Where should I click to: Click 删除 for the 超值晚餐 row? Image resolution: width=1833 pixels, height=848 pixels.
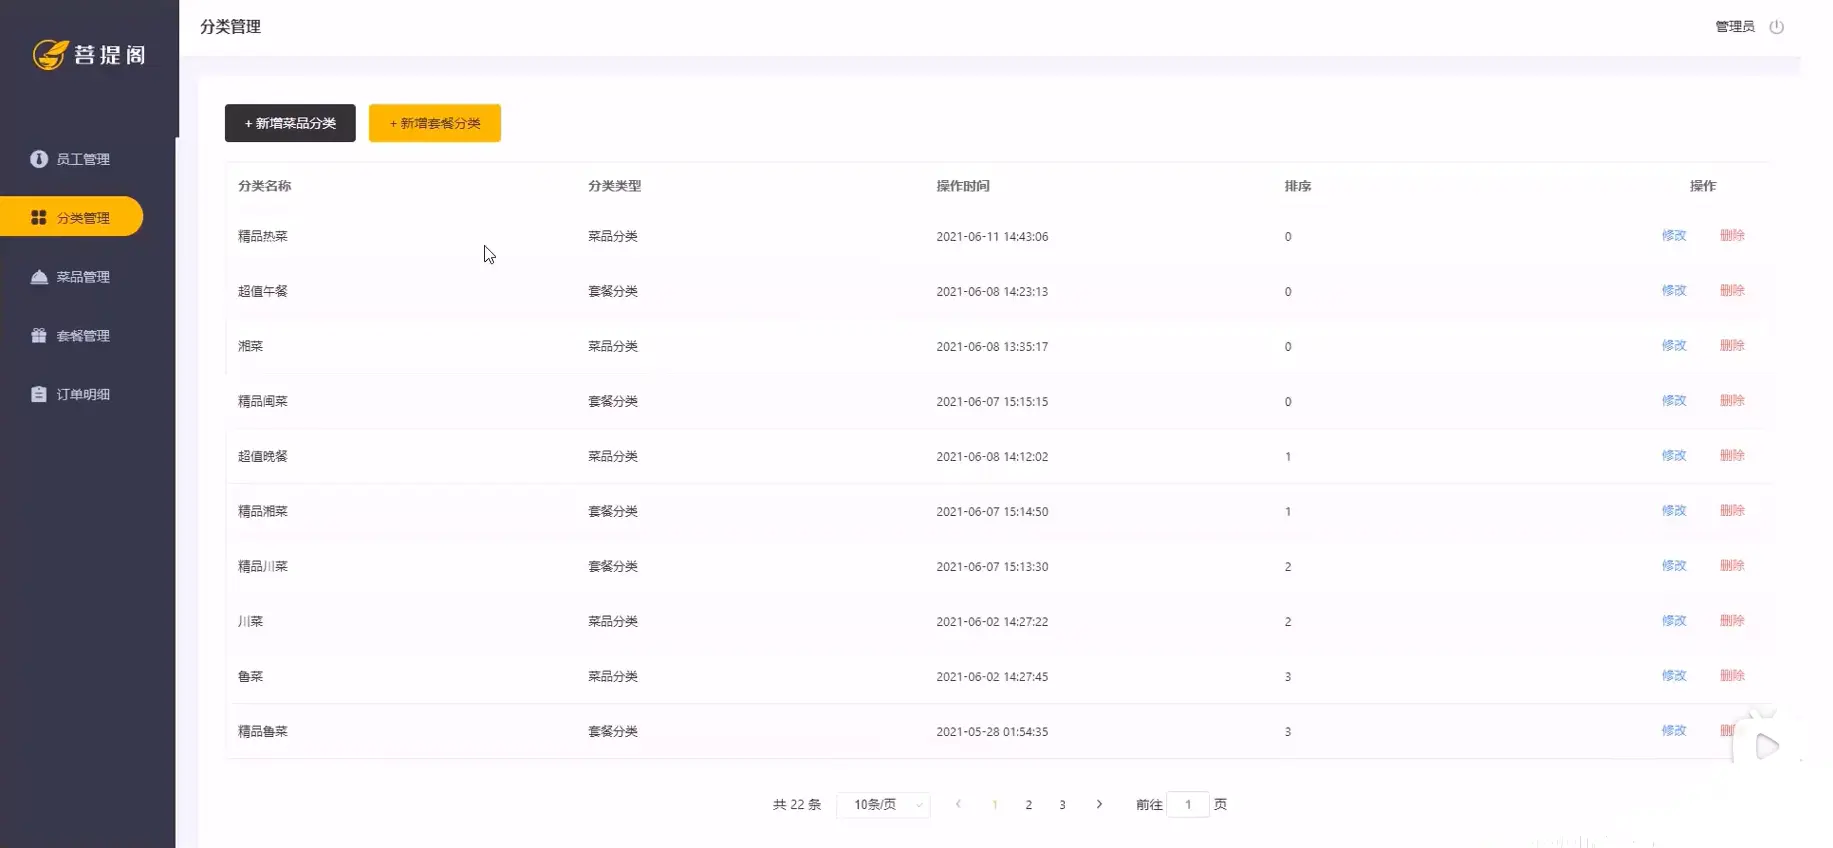[1732, 456]
